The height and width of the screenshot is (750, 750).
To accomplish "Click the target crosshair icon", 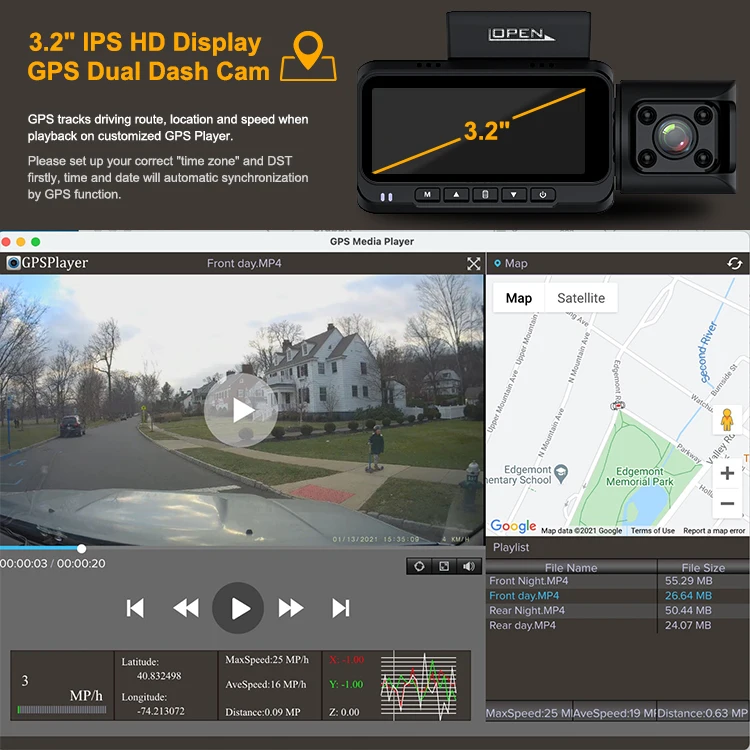I will tap(419, 566).
